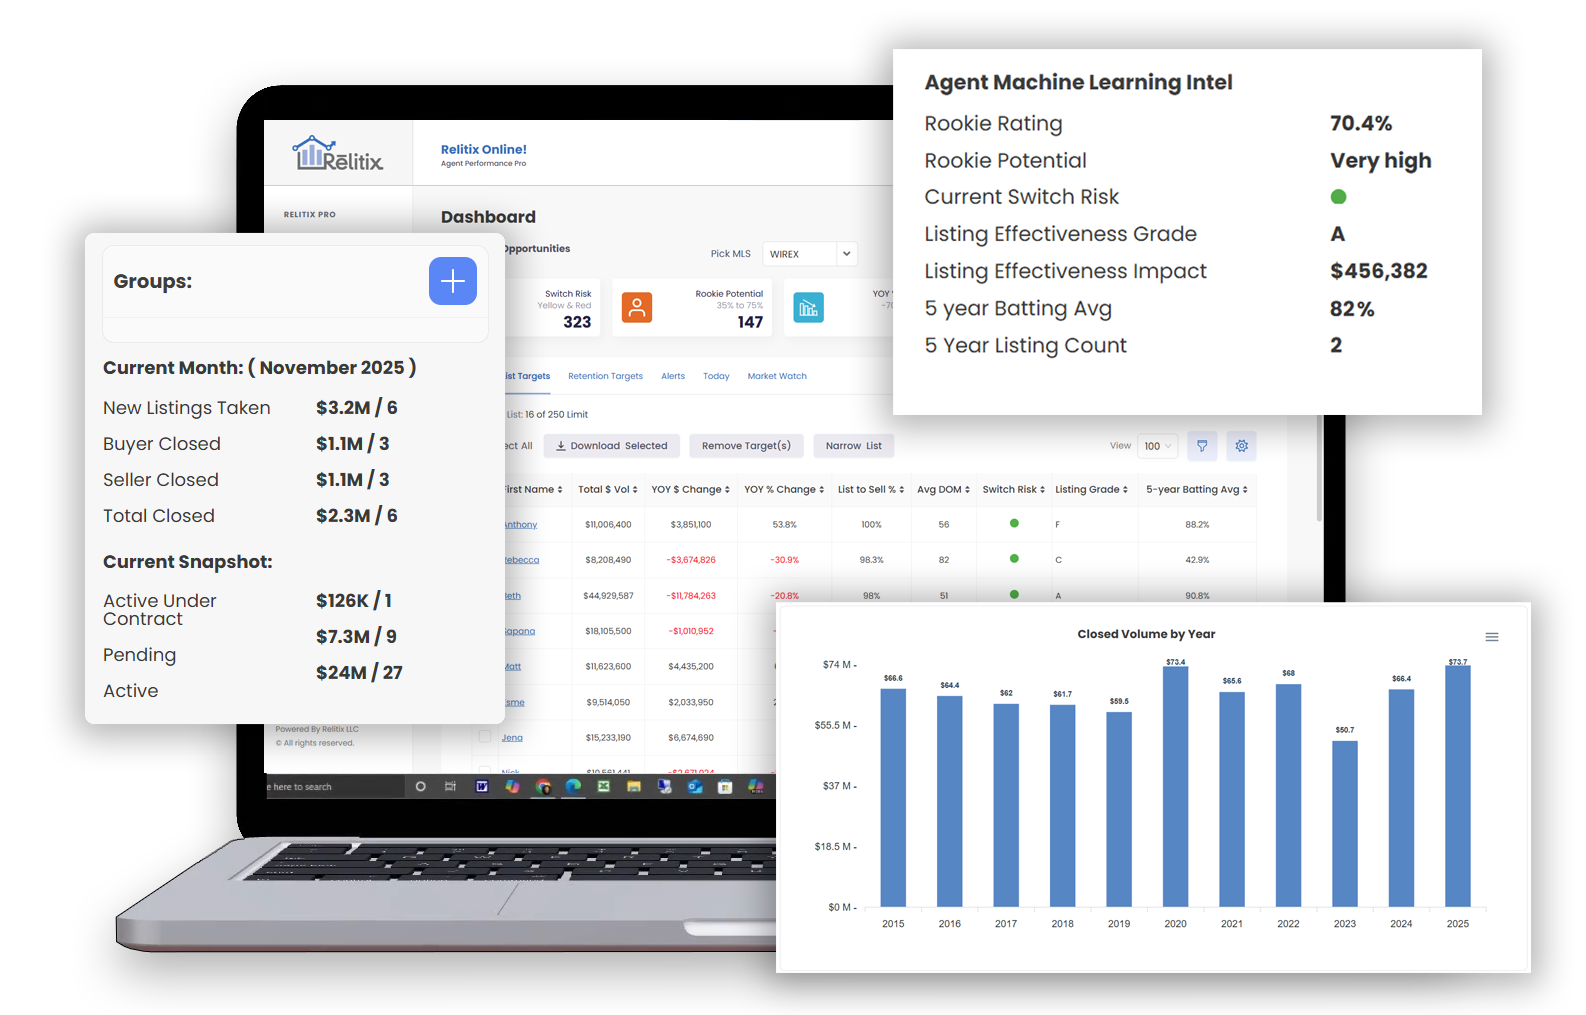Screen dimensions: 1586x1015
Task: Click the New Listings Taken $3.2M / 6 value
Action: (357, 408)
